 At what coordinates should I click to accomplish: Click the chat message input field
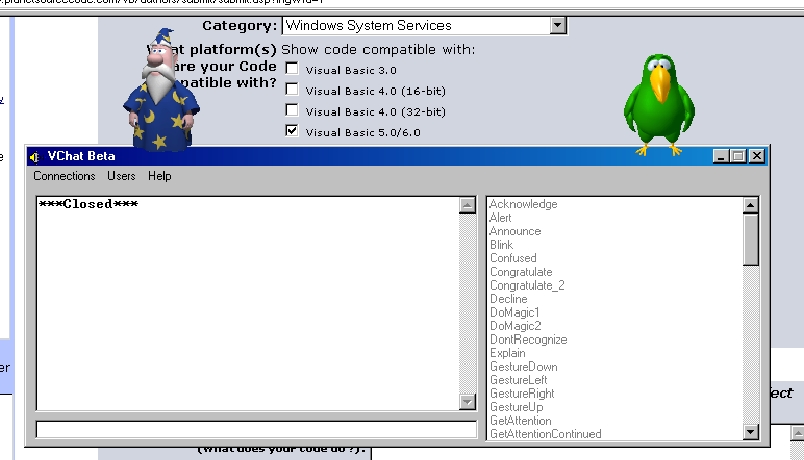(x=256, y=430)
